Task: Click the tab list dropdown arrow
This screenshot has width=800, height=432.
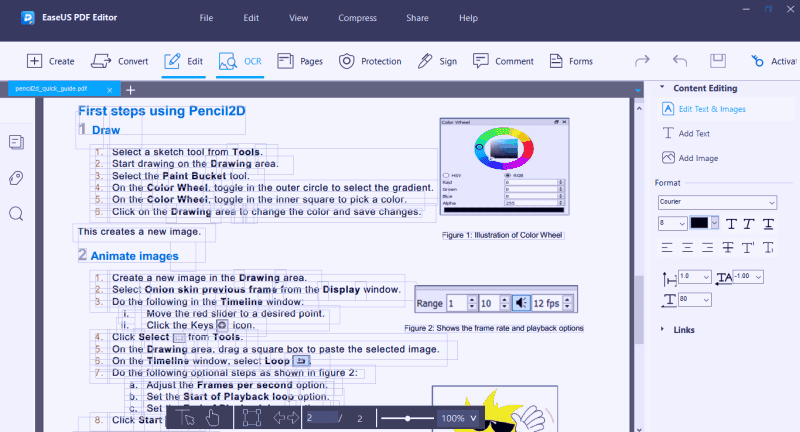Action: (638, 90)
